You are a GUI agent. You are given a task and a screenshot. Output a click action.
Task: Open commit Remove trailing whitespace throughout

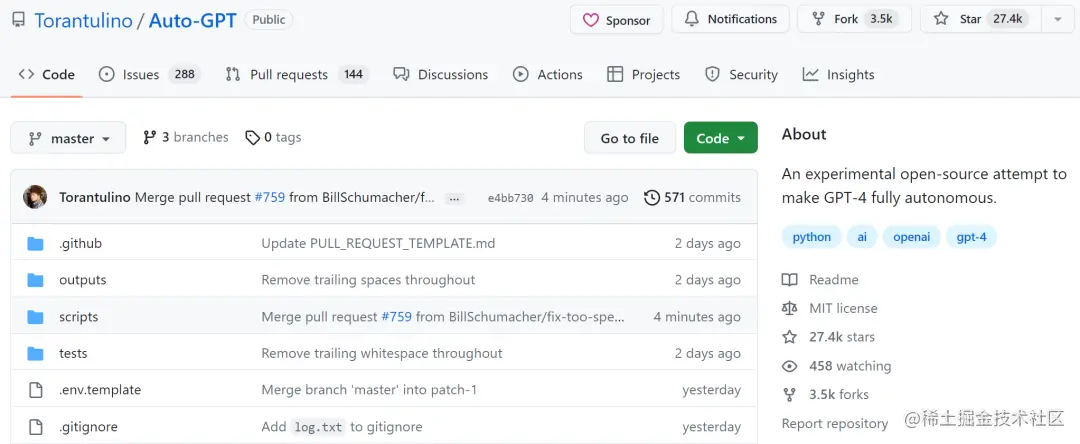[x=382, y=353]
